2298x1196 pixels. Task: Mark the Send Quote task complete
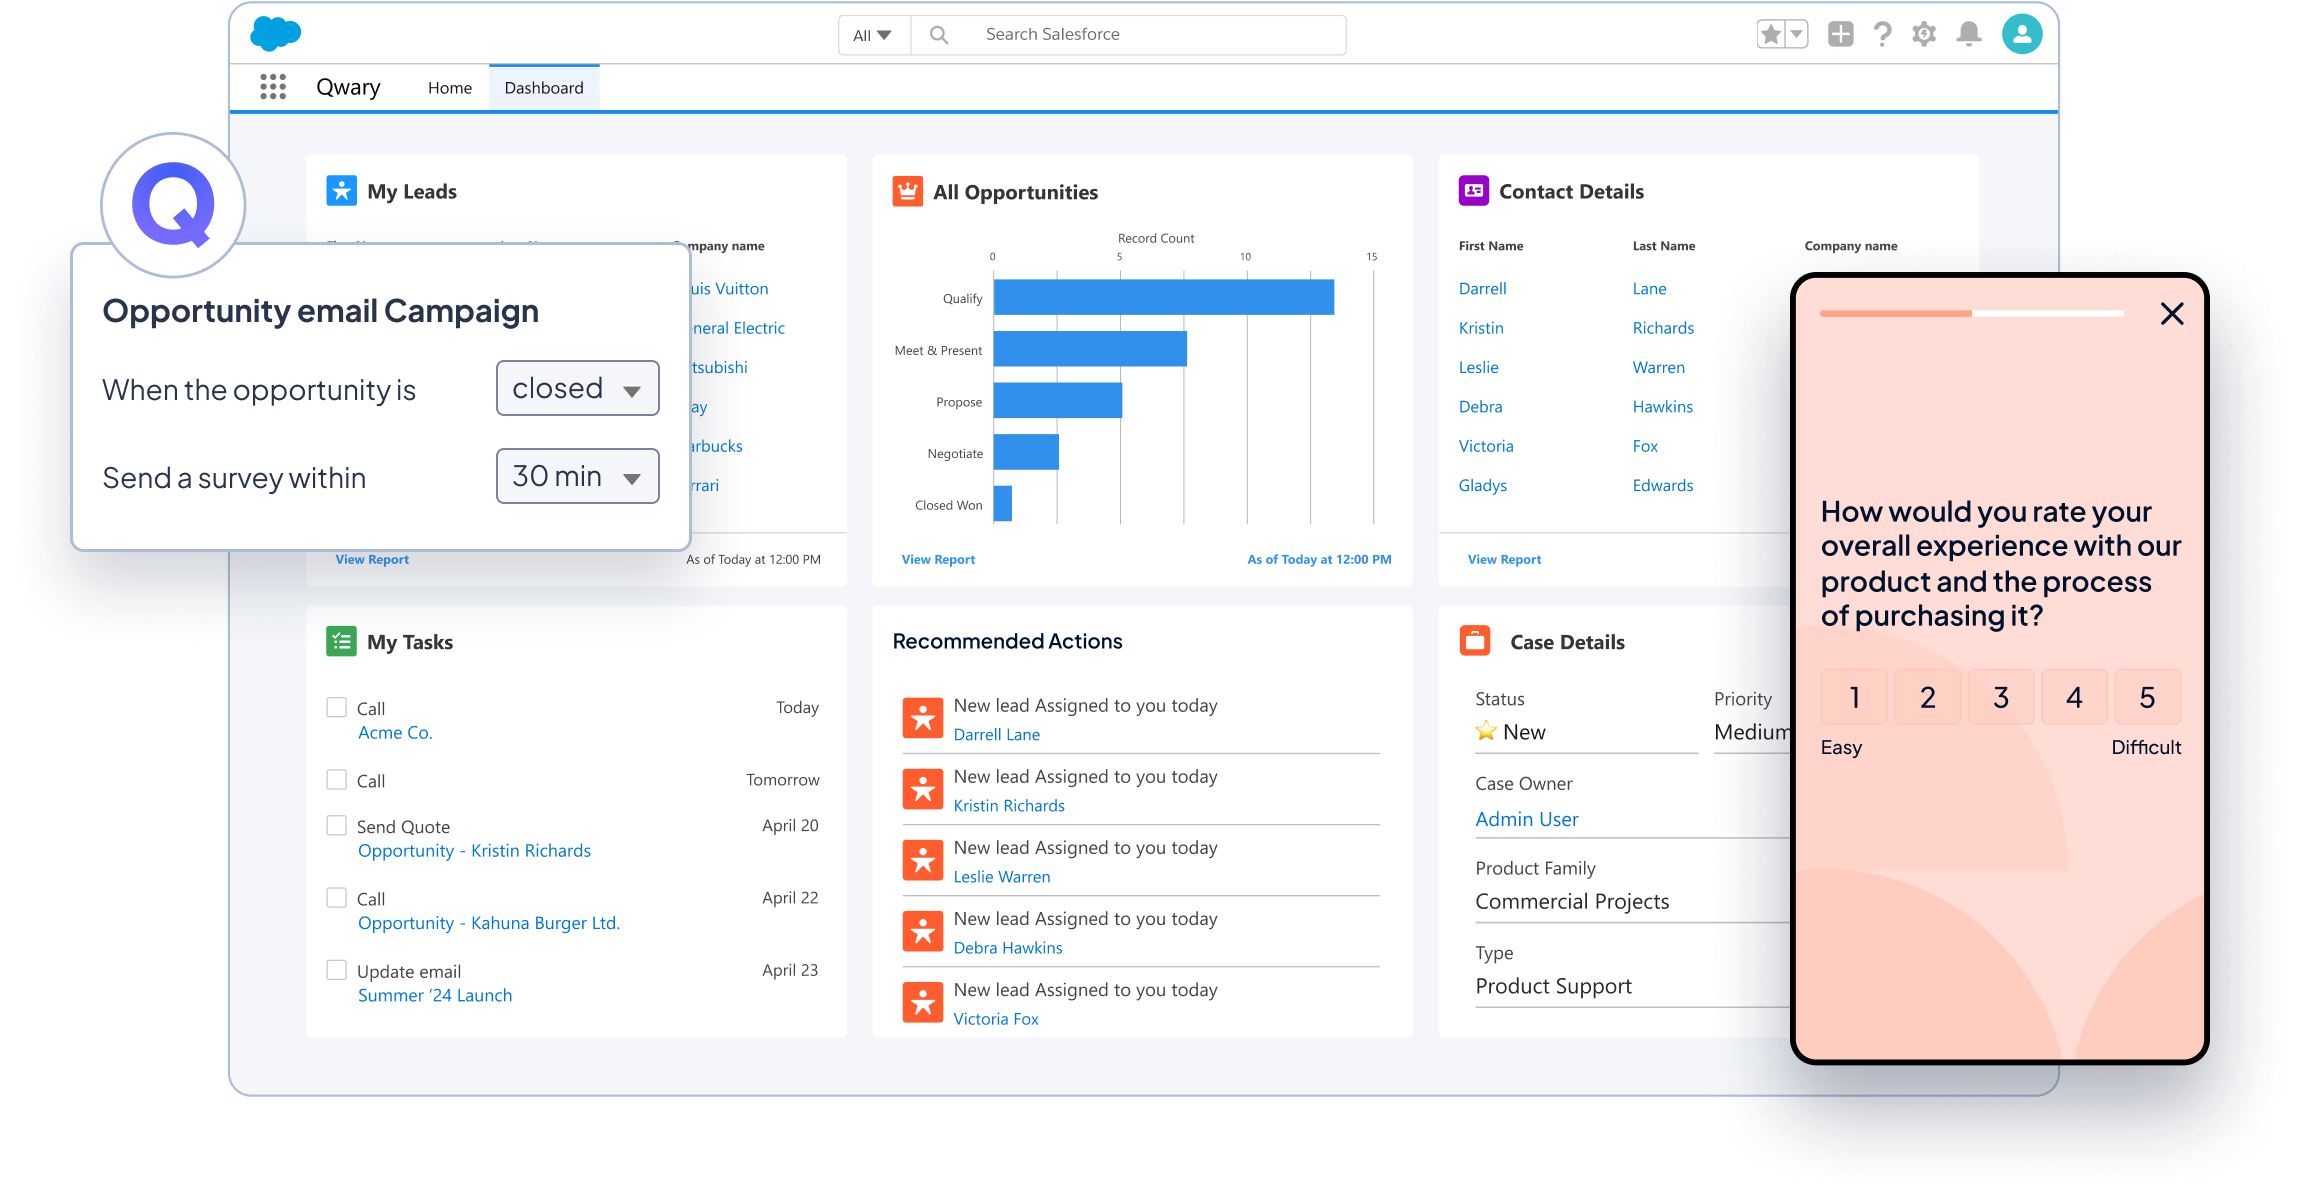(x=336, y=825)
